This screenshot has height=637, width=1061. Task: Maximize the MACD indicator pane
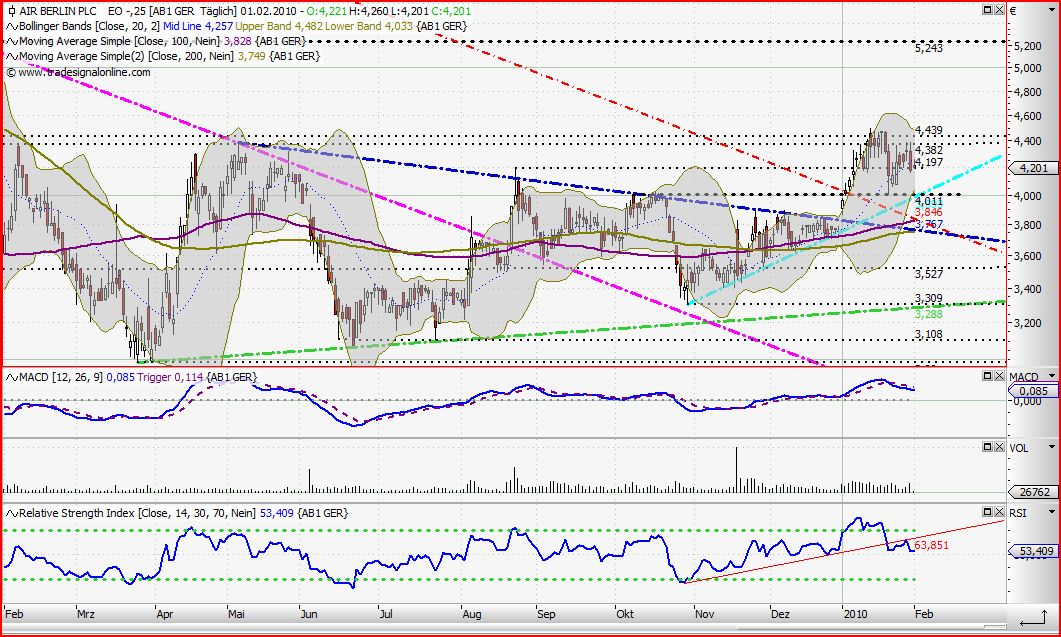click(x=987, y=376)
